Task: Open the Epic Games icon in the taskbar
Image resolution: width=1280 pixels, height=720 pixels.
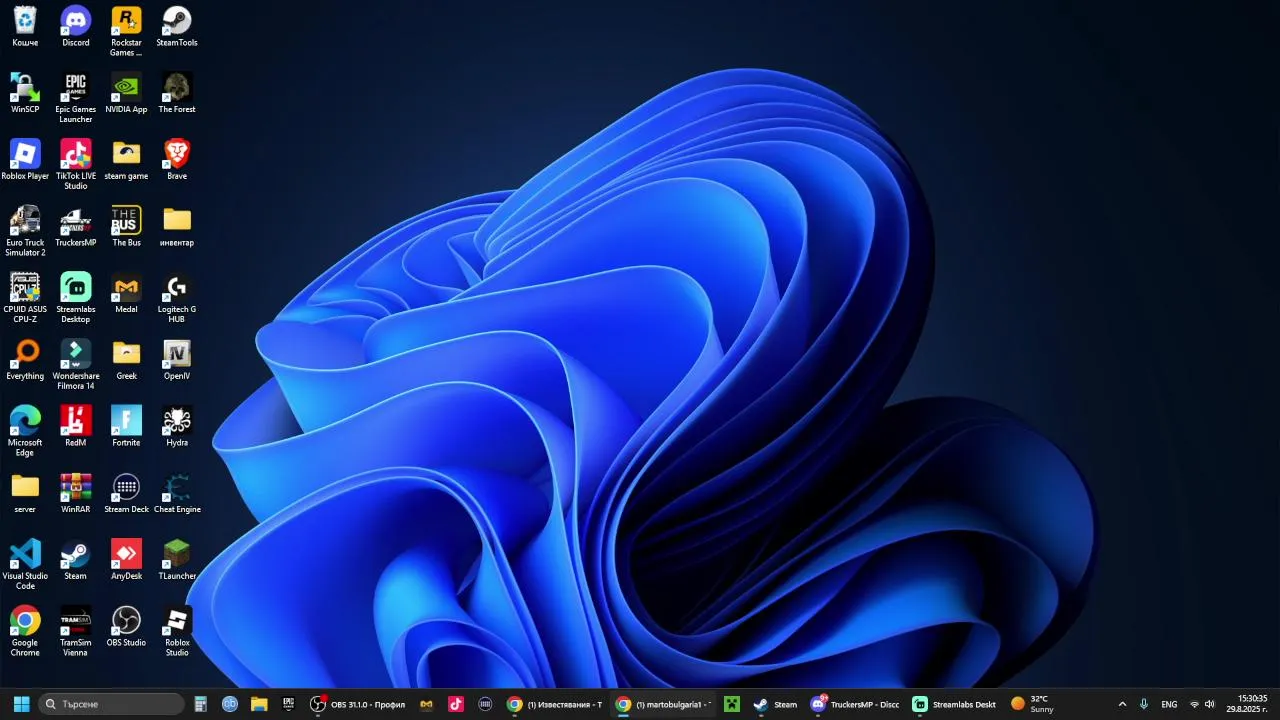Action: tap(288, 704)
